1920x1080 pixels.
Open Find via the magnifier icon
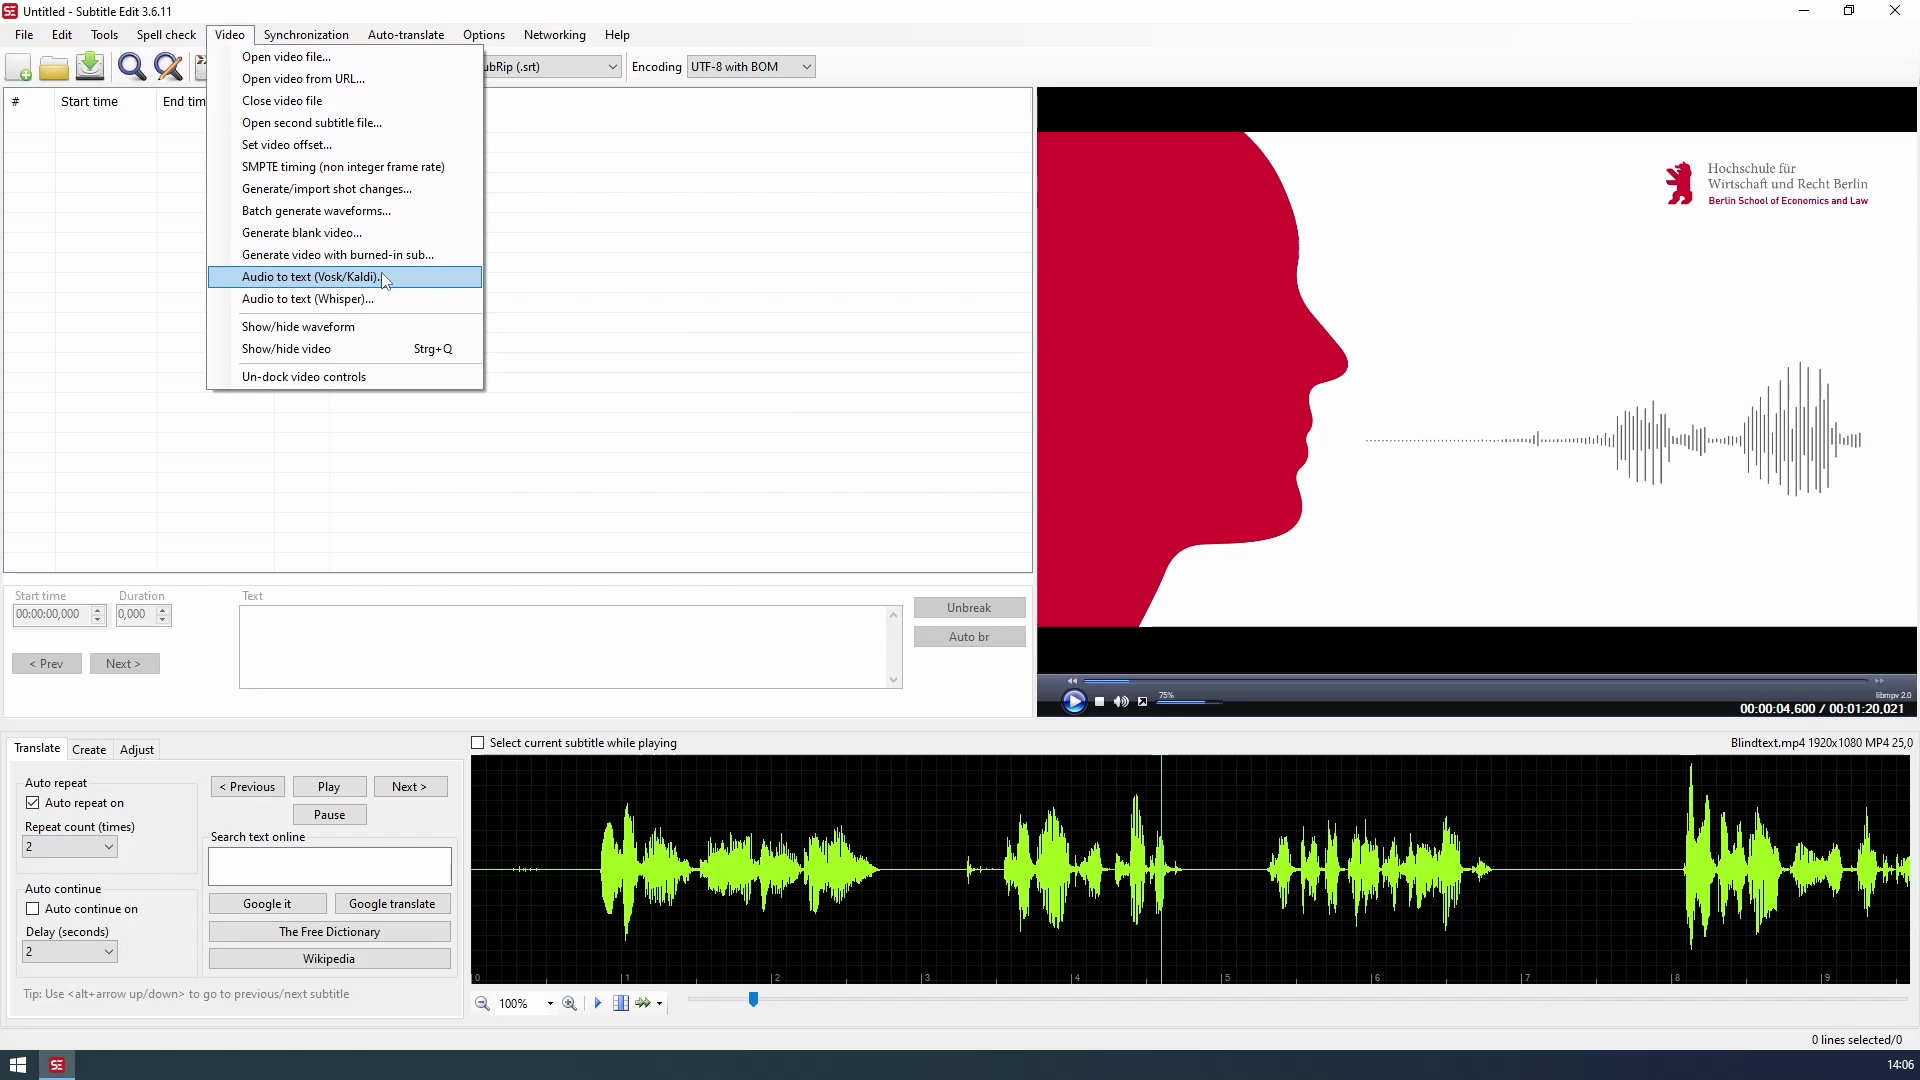[x=131, y=67]
